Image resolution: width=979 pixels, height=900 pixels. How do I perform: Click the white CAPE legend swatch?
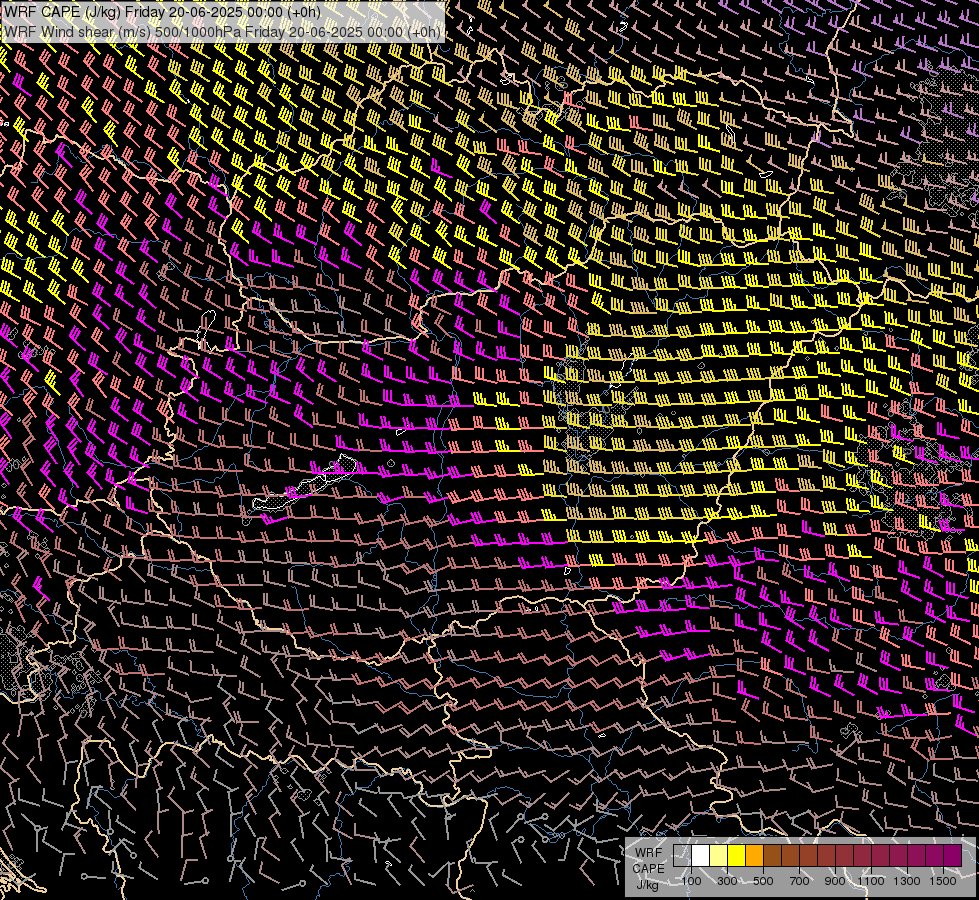point(701,856)
